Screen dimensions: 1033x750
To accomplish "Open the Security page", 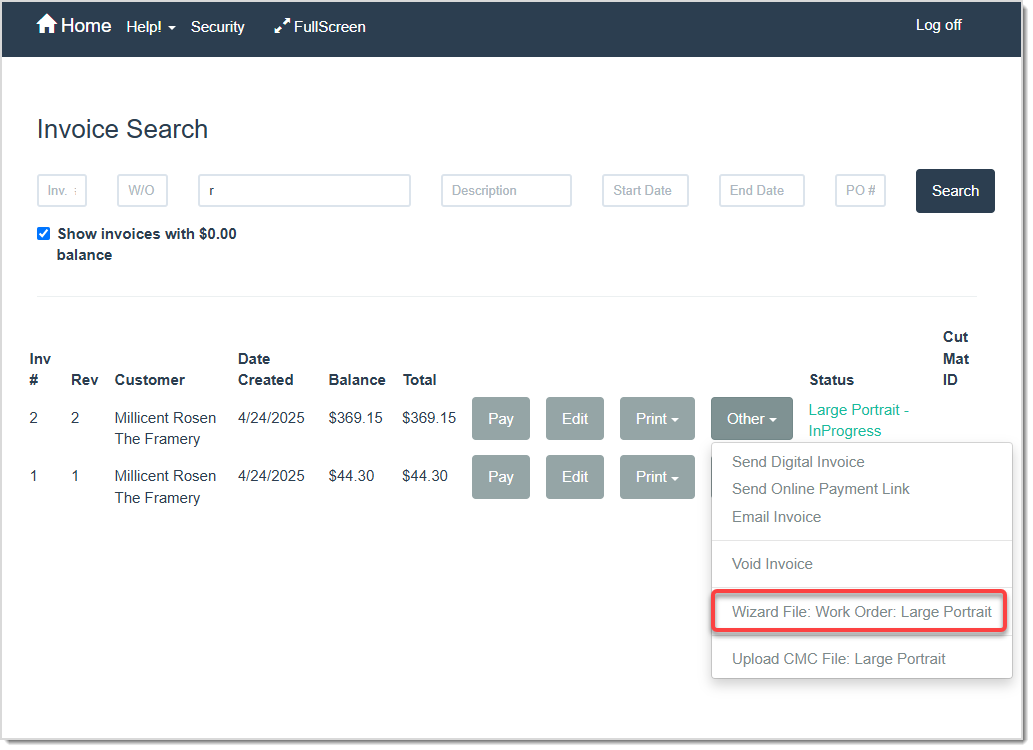I will point(217,27).
